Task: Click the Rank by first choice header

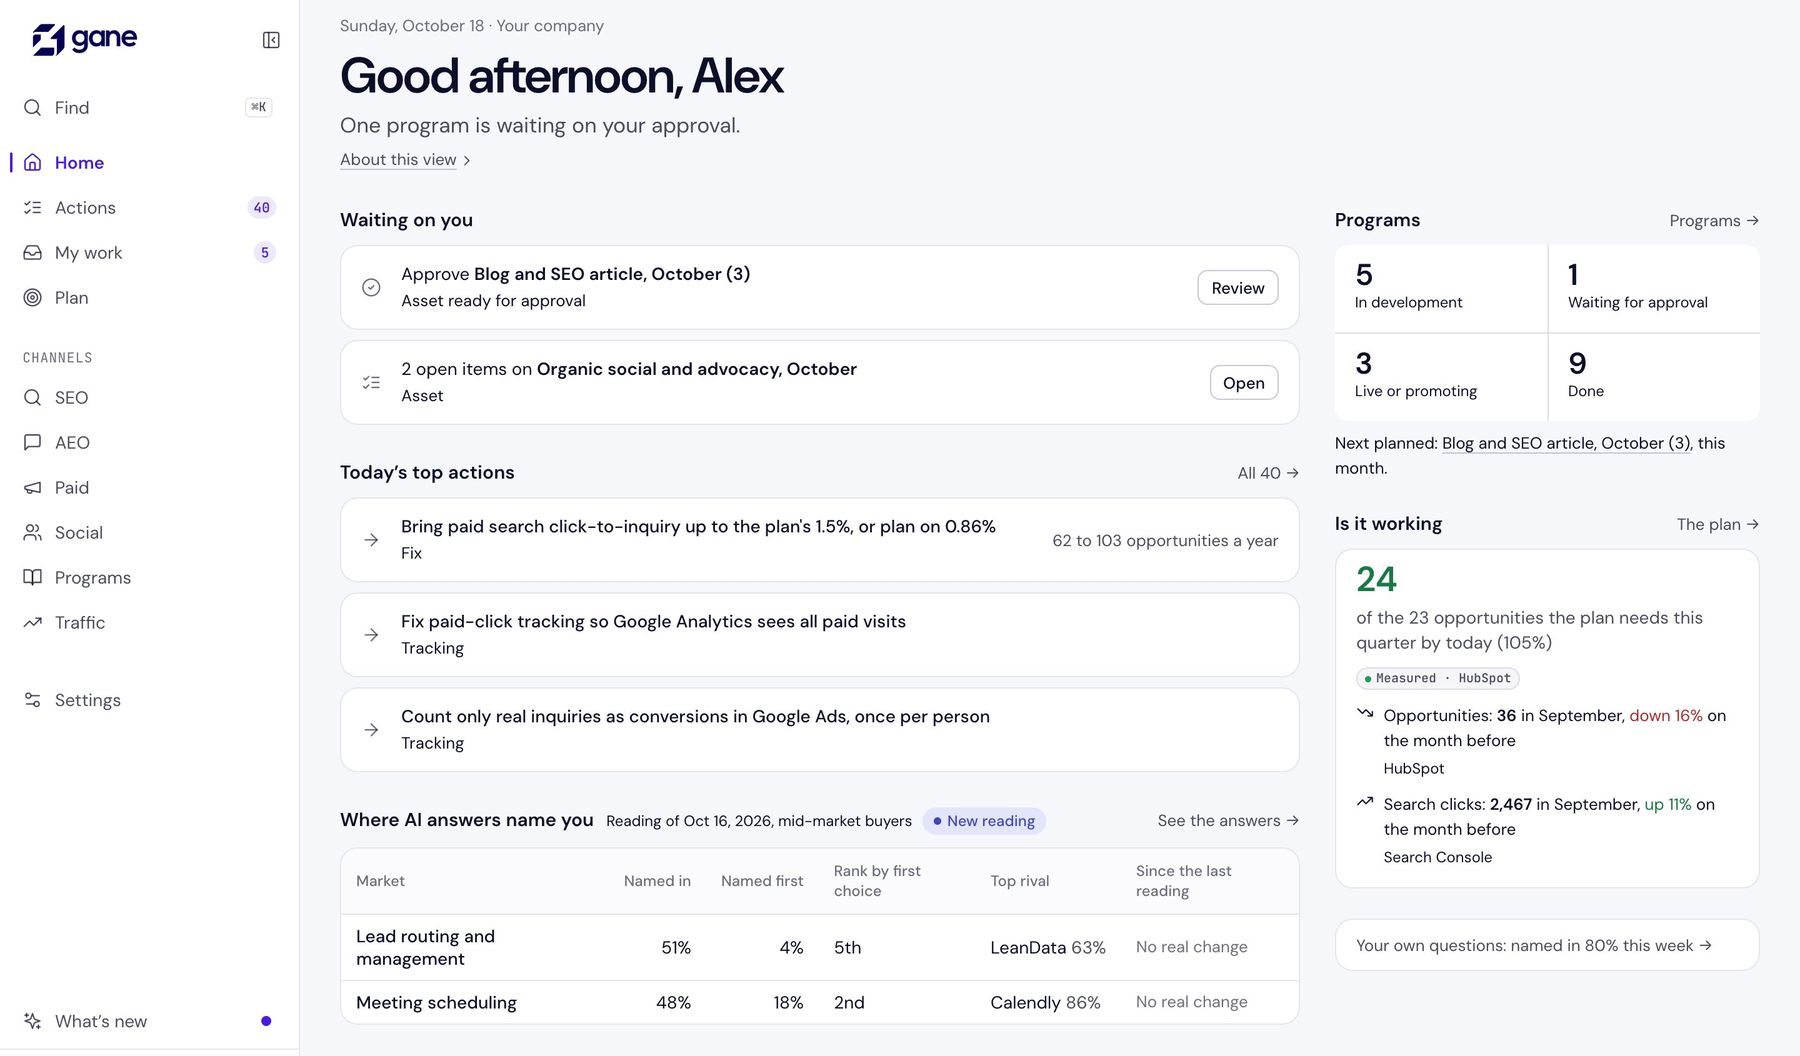Action: pos(877,881)
